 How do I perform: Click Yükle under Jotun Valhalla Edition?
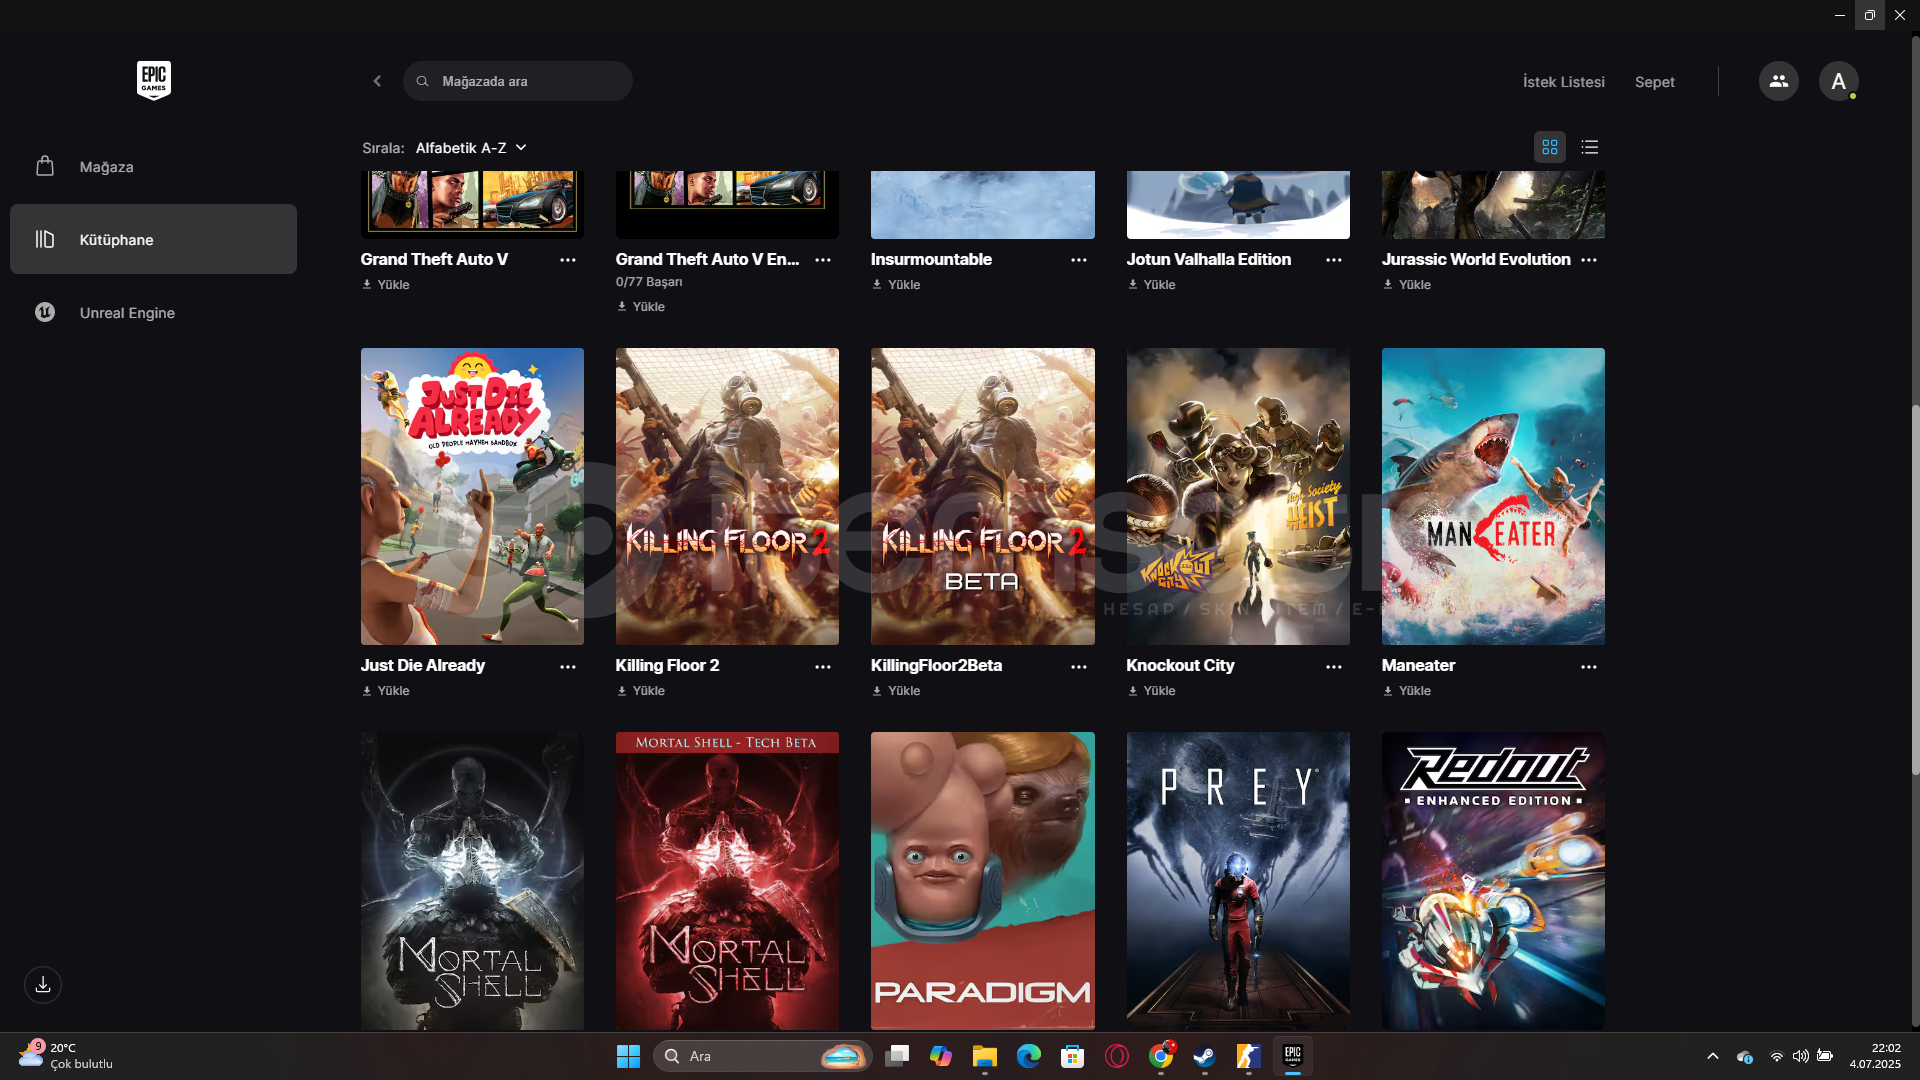pyautogui.click(x=1151, y=285)
